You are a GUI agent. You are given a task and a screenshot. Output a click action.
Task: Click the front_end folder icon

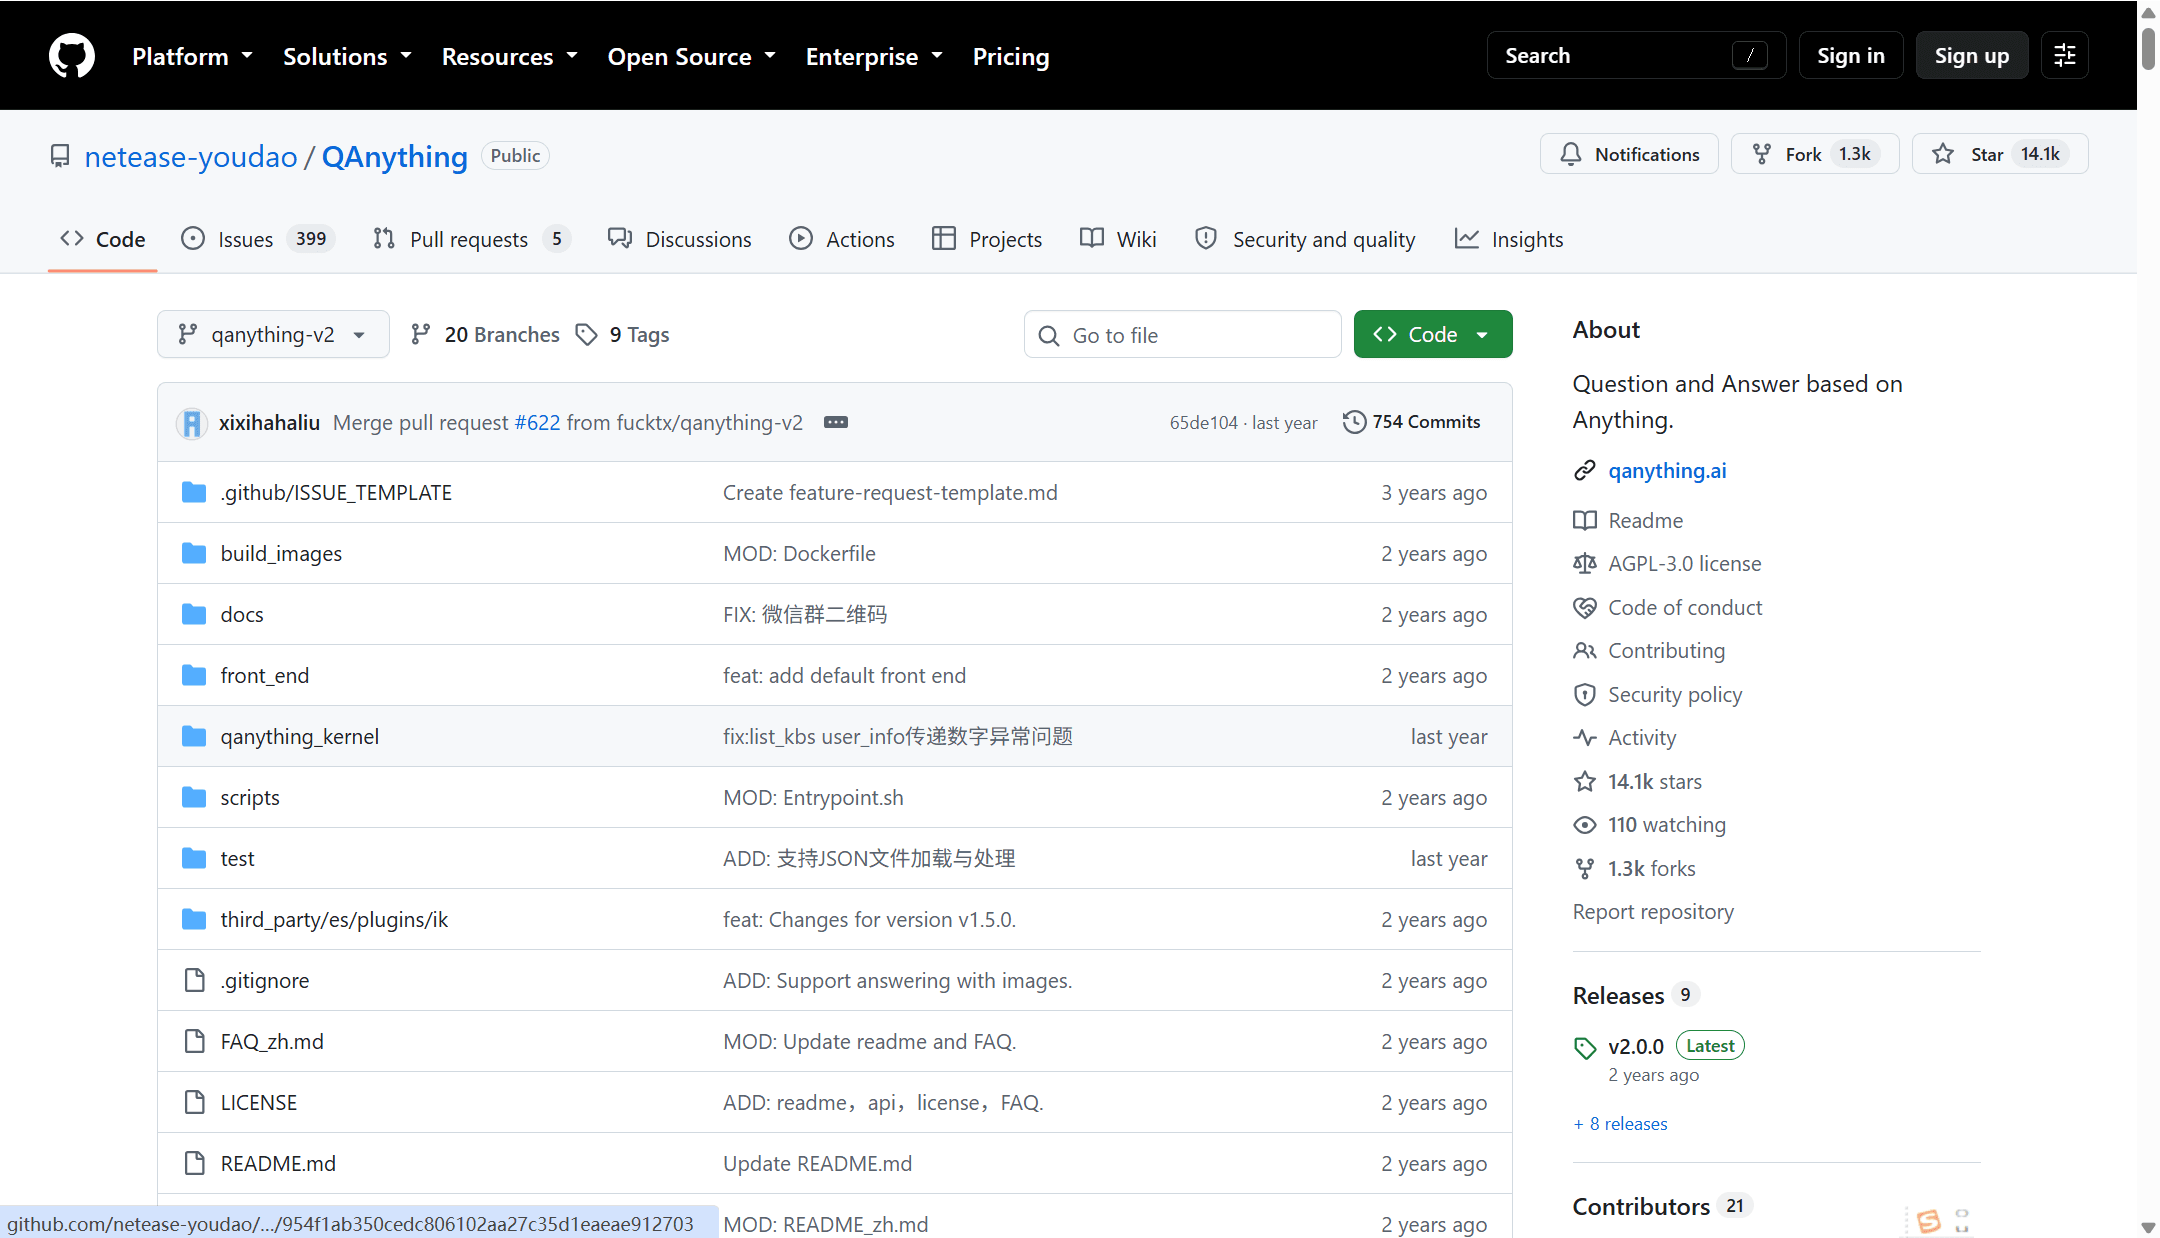[x=194, y=675]
